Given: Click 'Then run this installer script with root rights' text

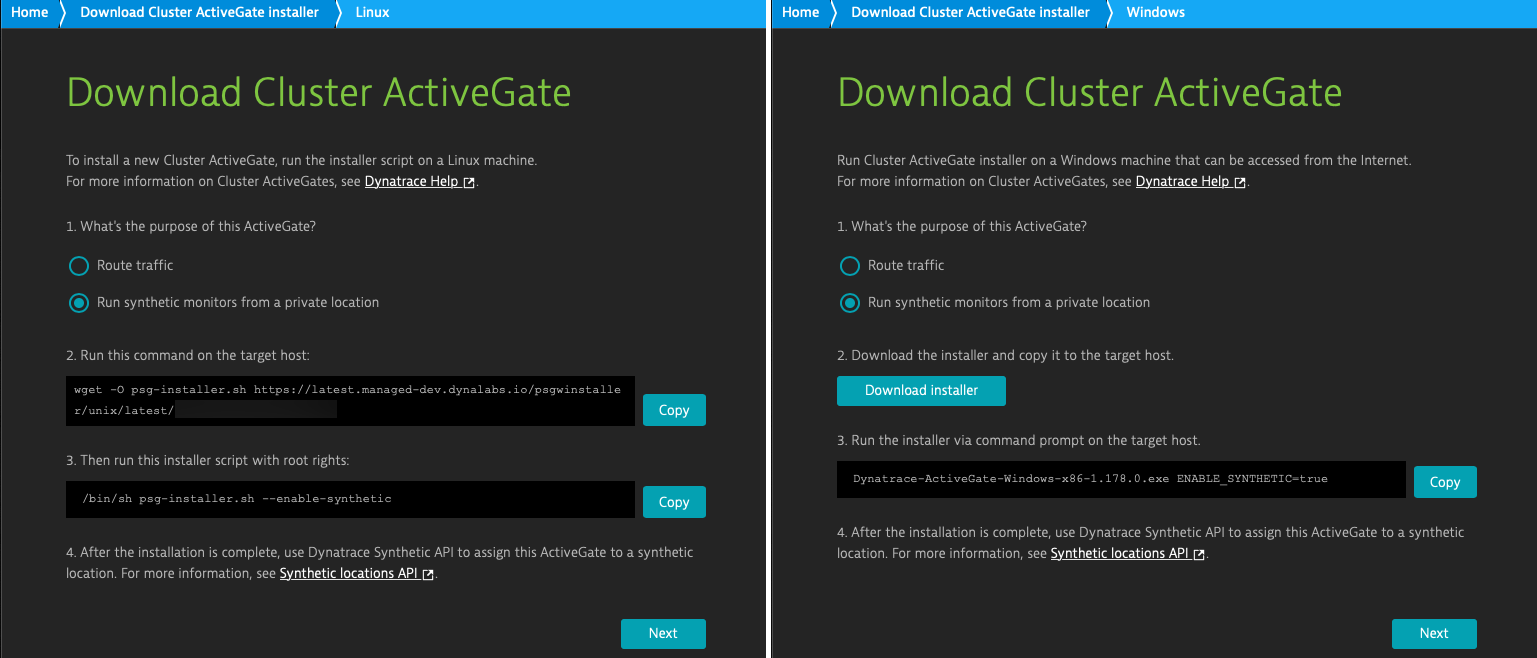Looking at the screenshot, I should coord(208,461).
